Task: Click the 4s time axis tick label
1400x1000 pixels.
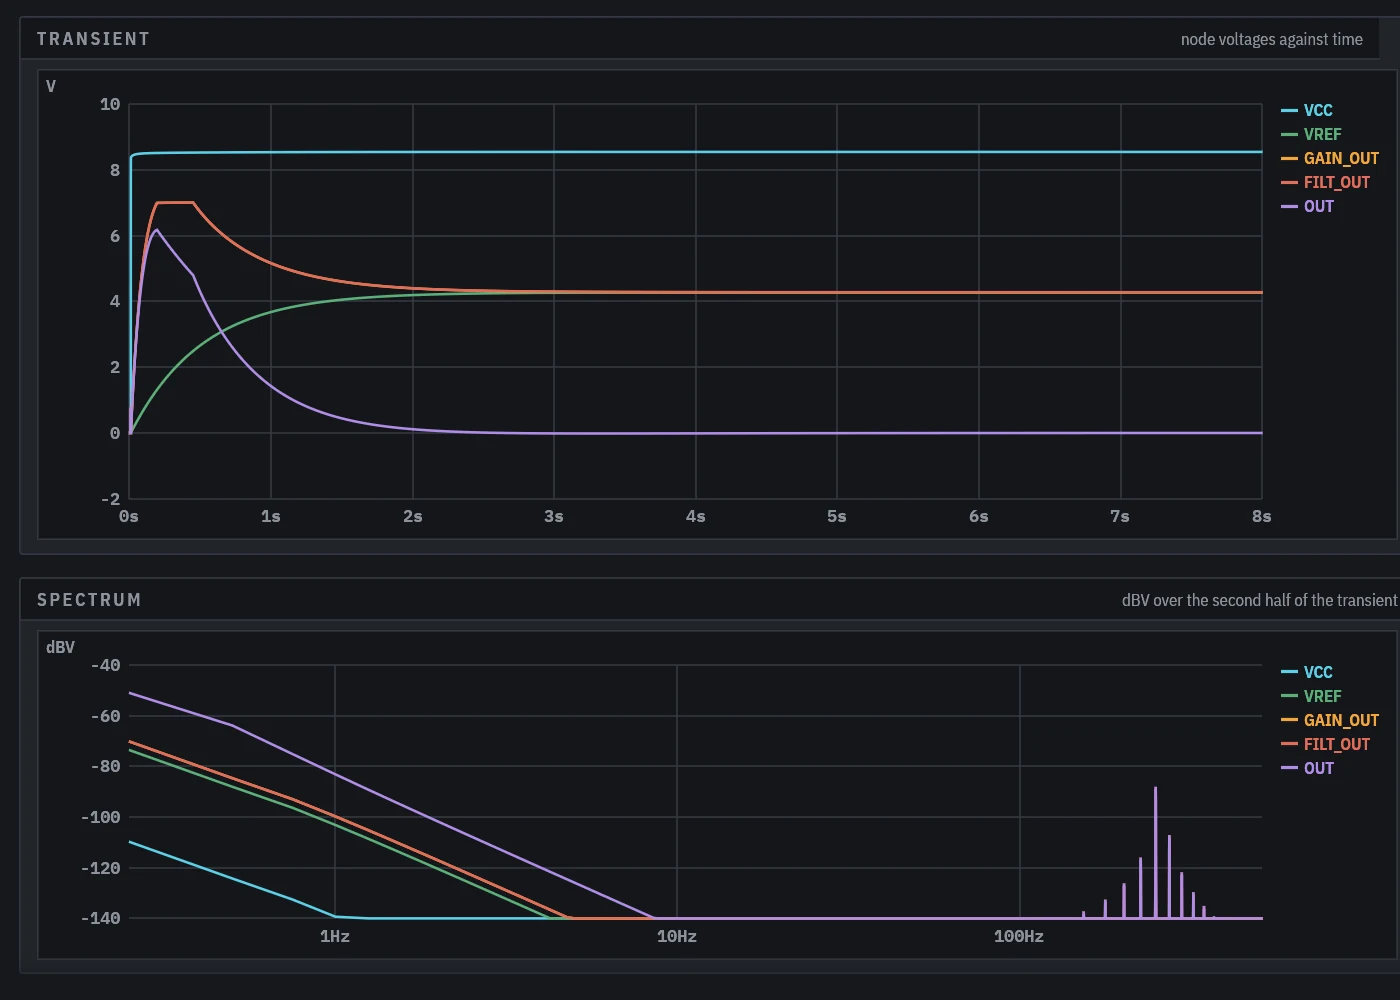Action: pos(696,516)
